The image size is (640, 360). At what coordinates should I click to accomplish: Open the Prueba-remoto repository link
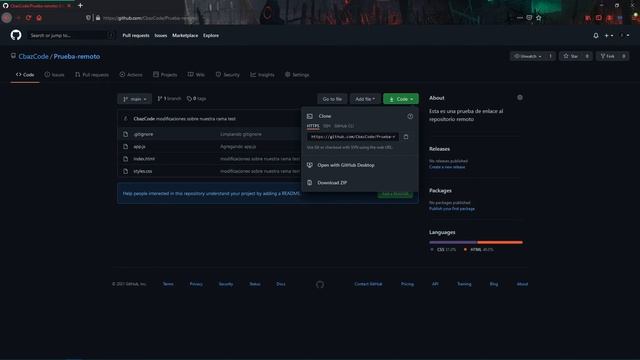coord(77,56)
